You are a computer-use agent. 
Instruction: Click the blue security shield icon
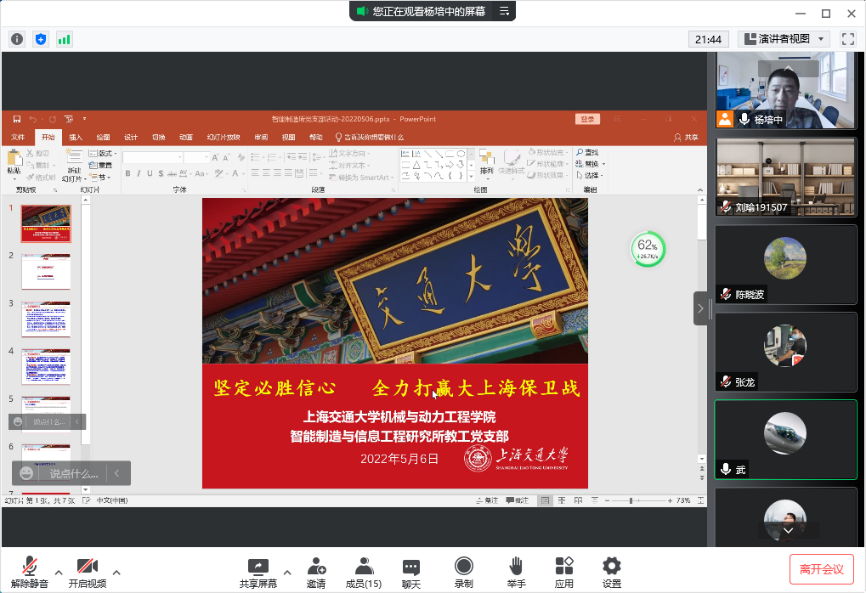coord(41,39)
